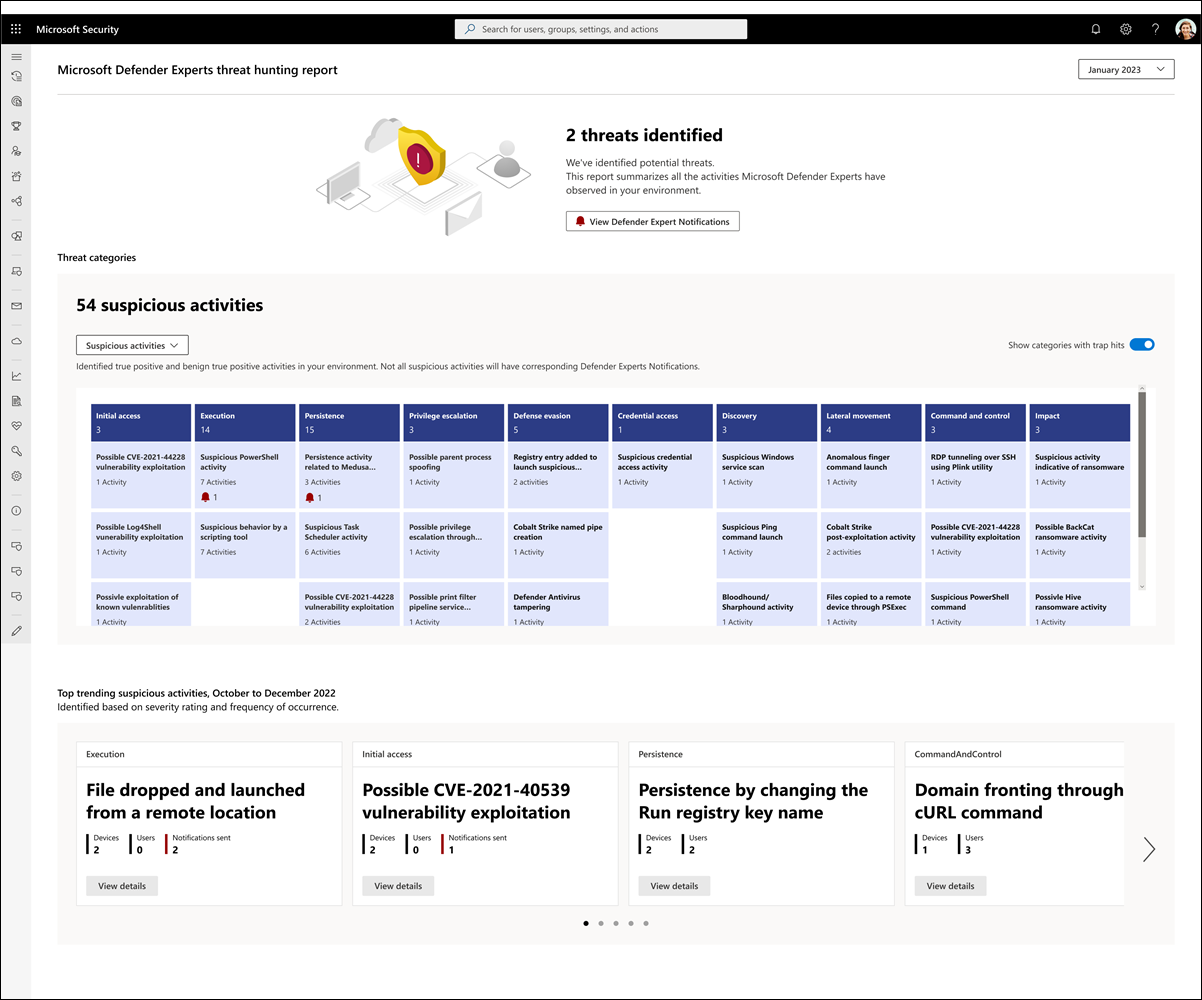The height and width of the screenshot is (1000, 1202).
Task: Open notifications bell in top bar
Action: point(1097,29)
